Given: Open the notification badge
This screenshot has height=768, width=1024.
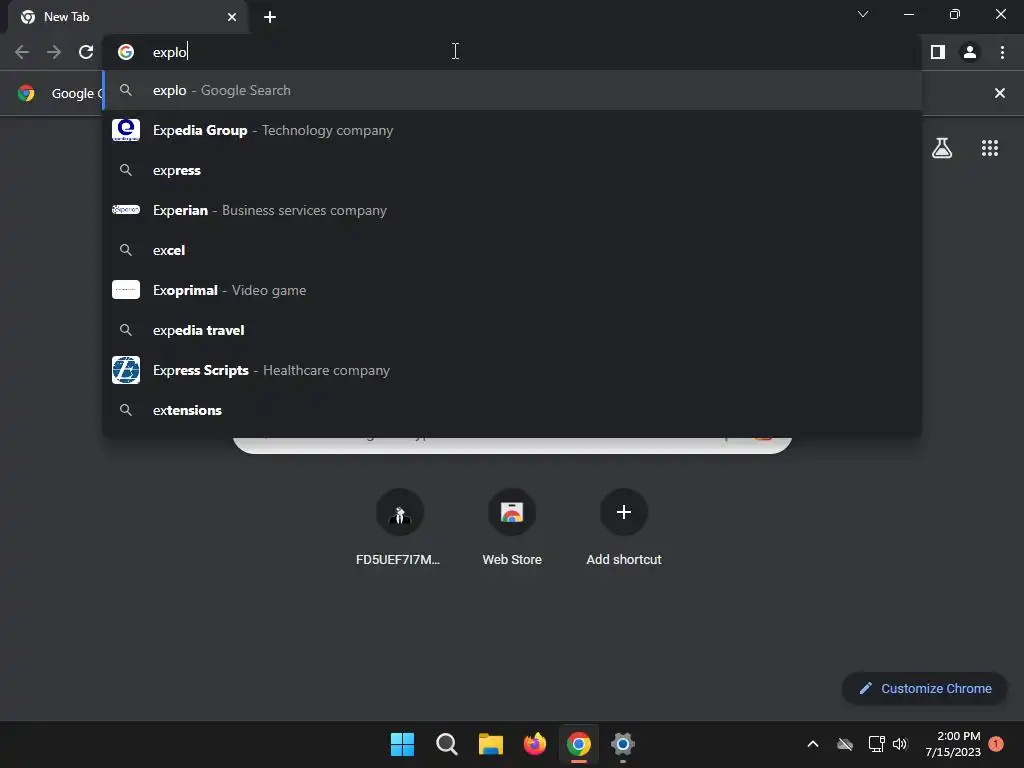Looking at the screenshot, I should pyautogui.click(x=996, y=744).
